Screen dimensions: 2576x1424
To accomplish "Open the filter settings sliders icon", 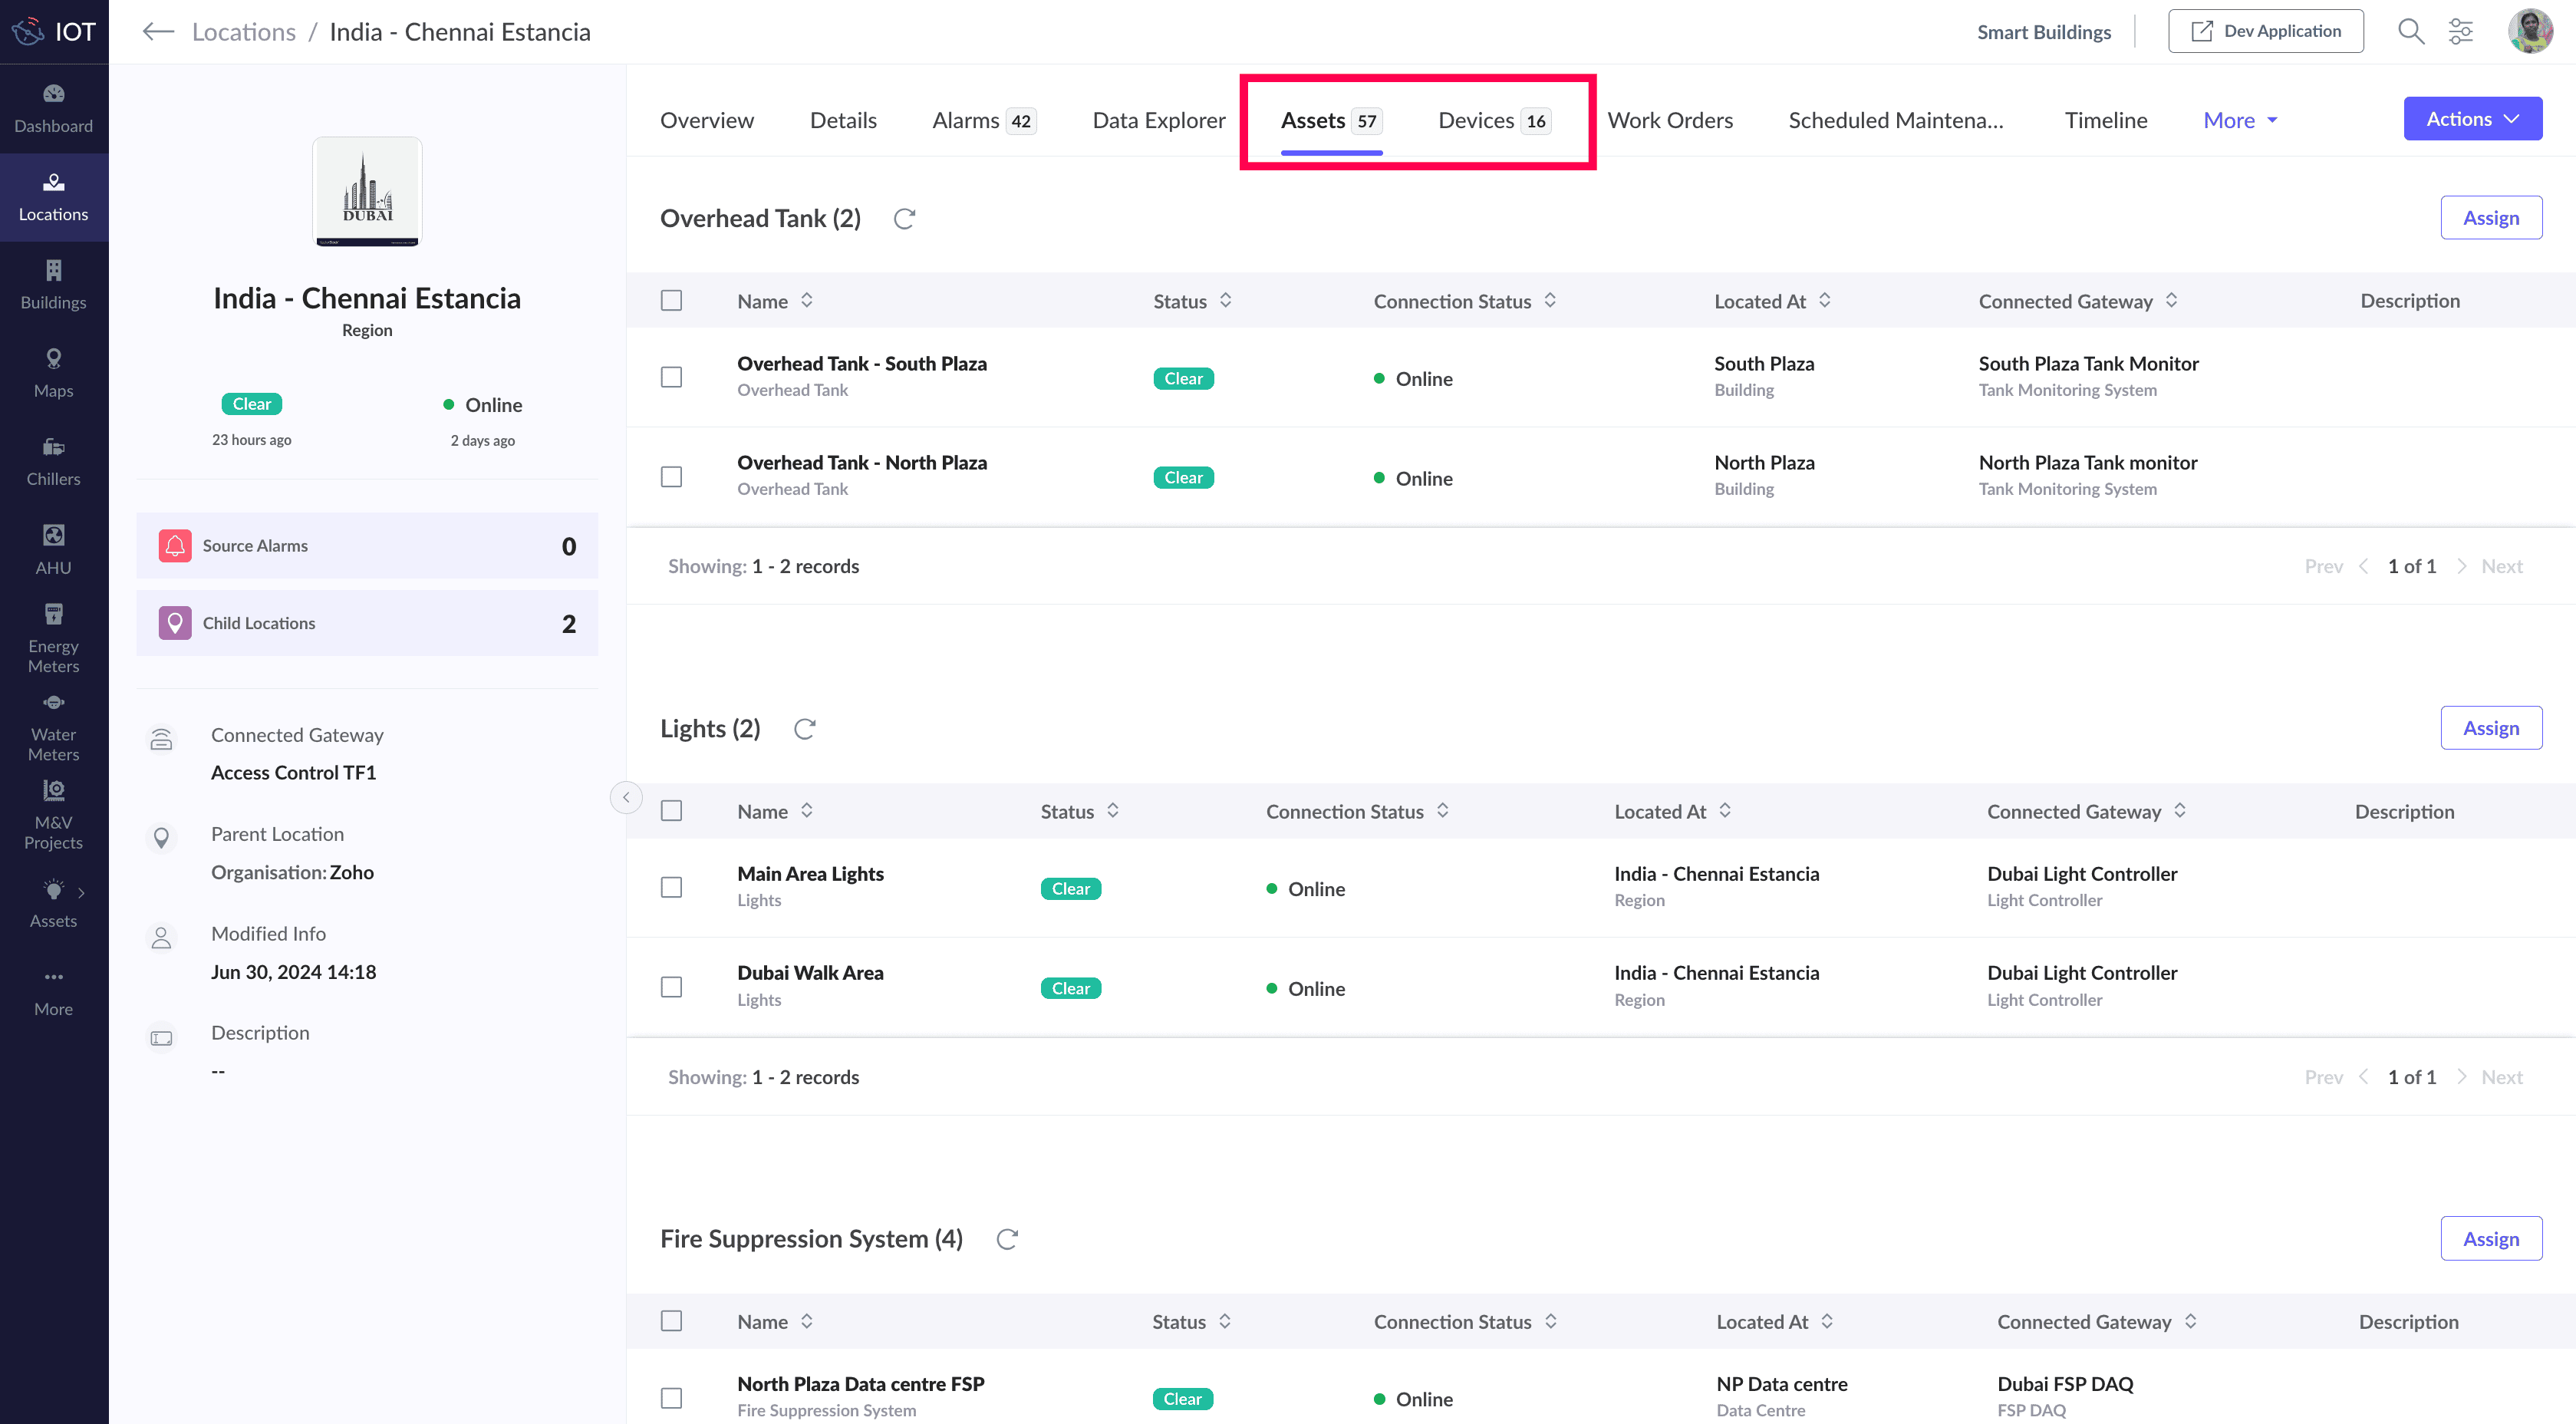I will [x=2460, y=31].
